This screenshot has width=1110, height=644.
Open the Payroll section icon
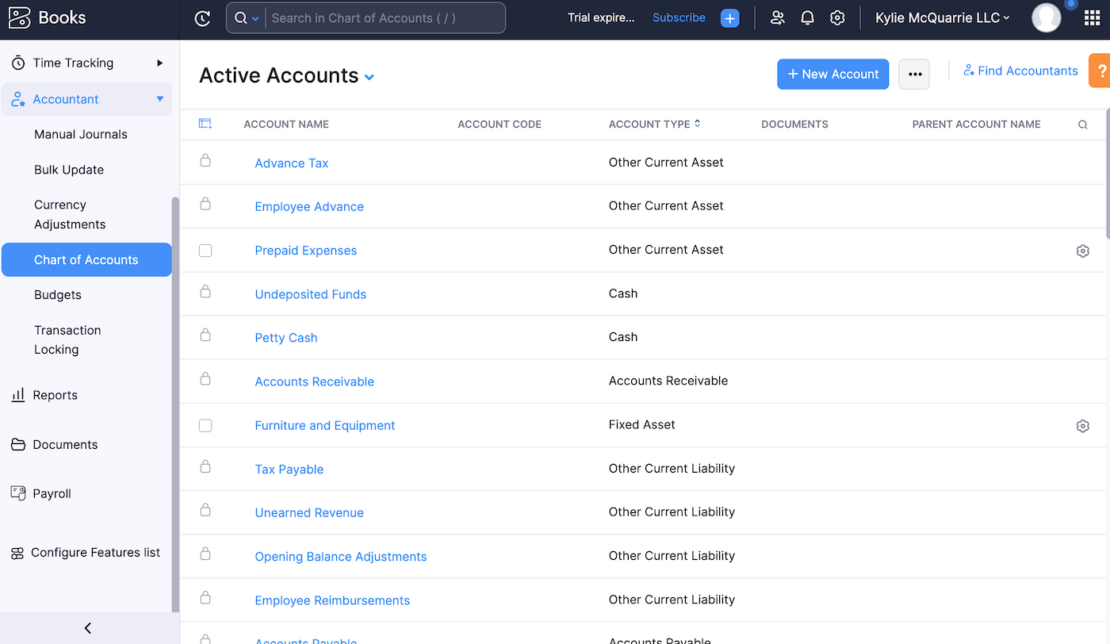pos(17,493)
